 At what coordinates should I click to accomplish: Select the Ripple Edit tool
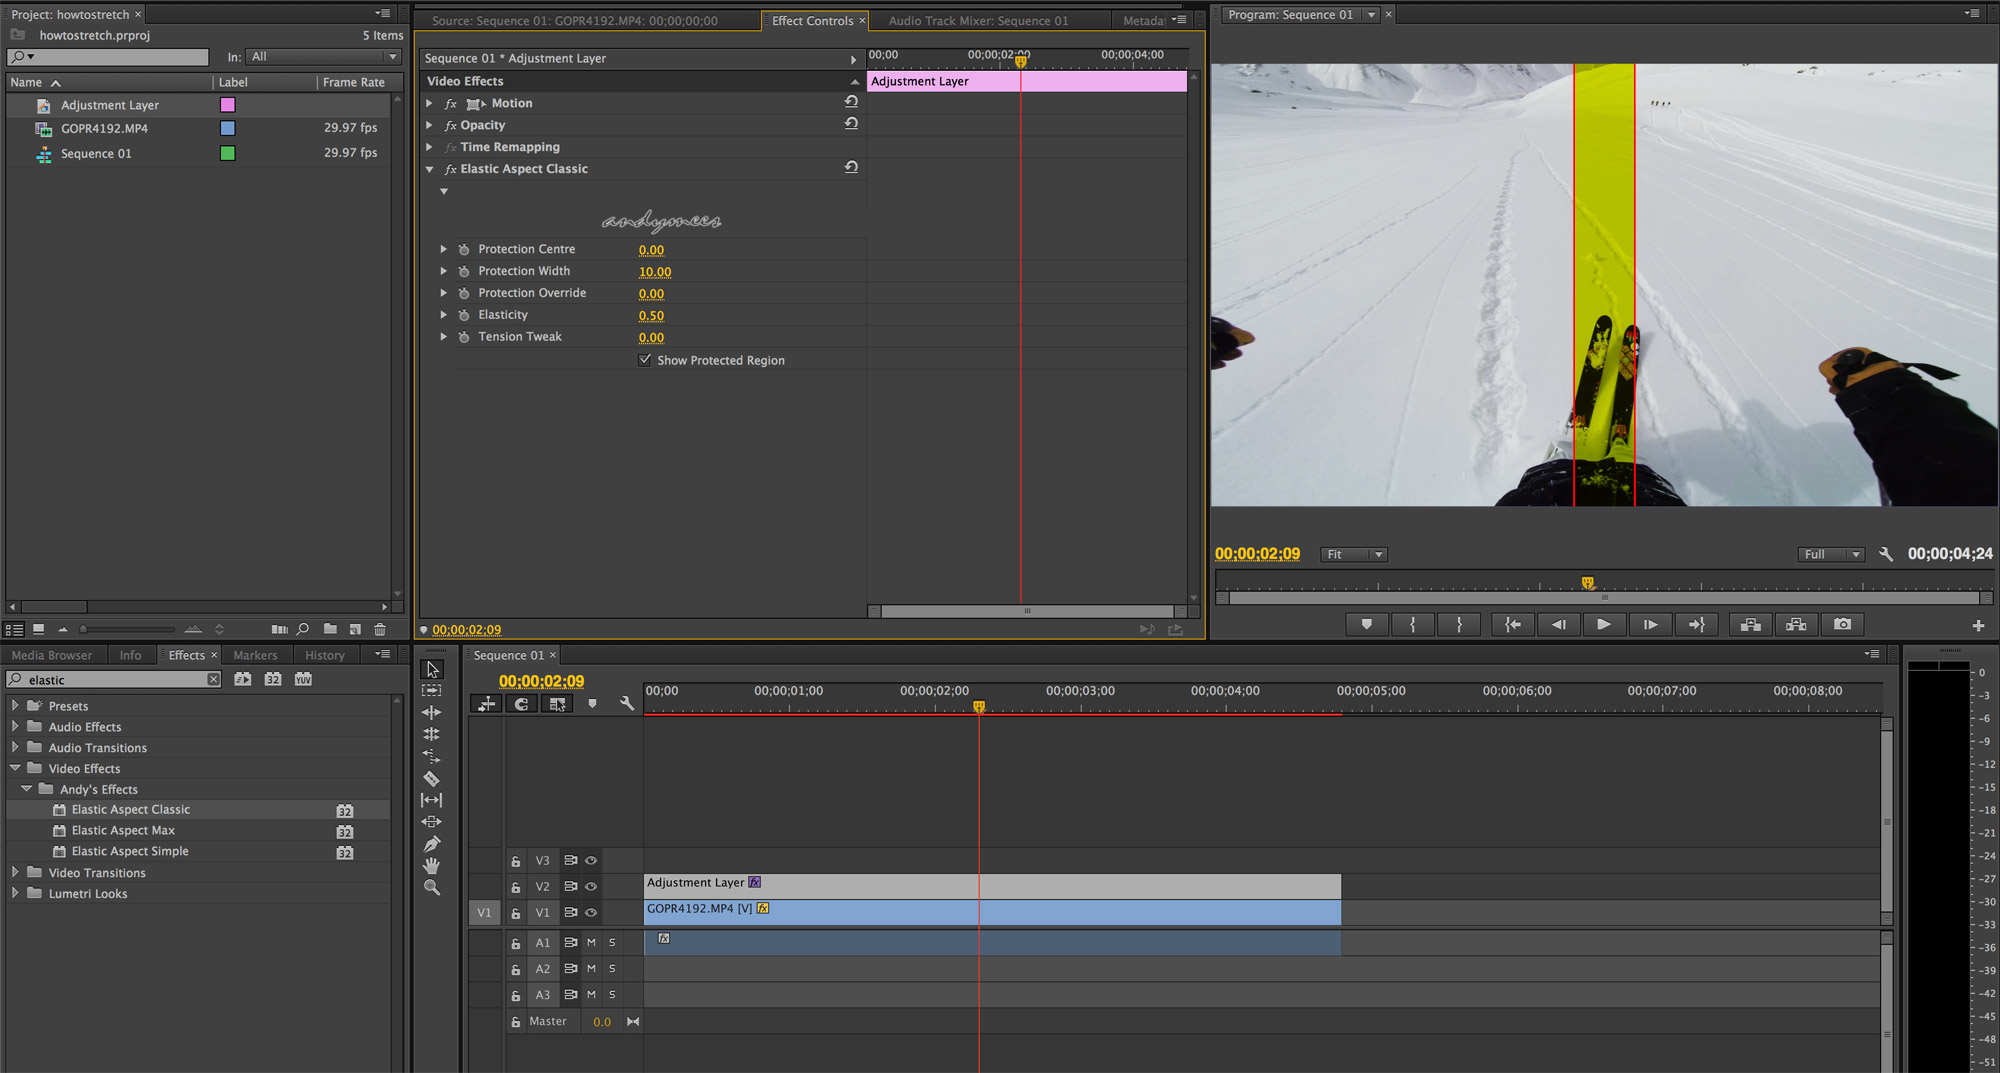tap(432, 713)
